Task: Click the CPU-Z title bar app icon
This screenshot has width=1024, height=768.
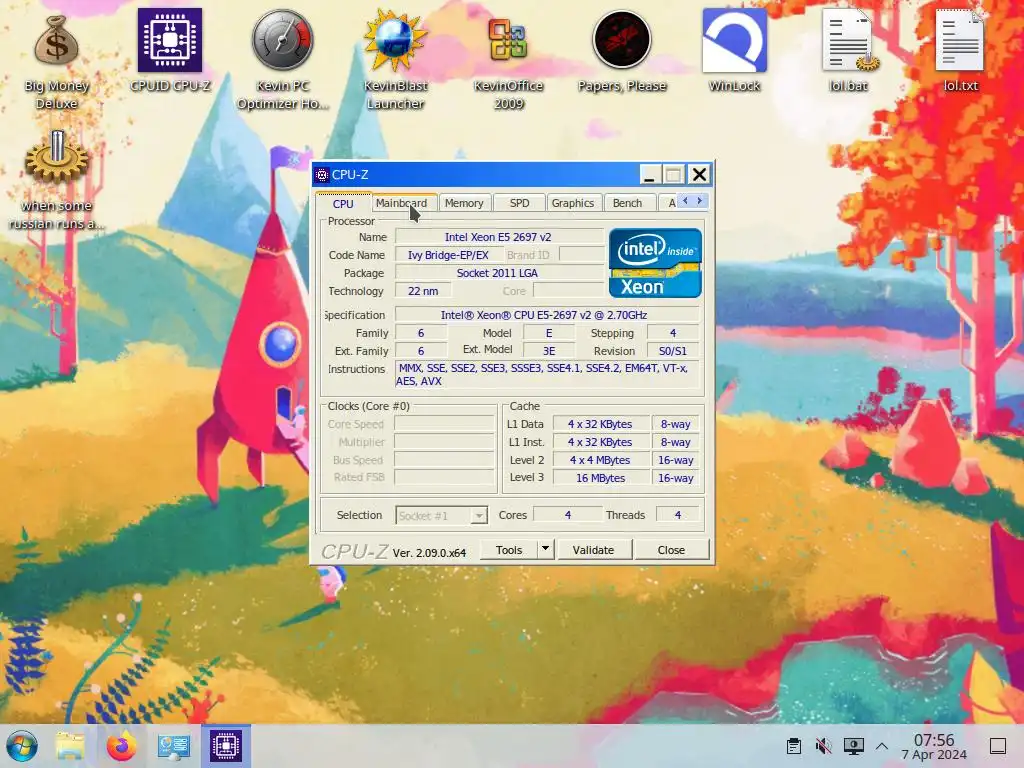Action: [322, 175]
